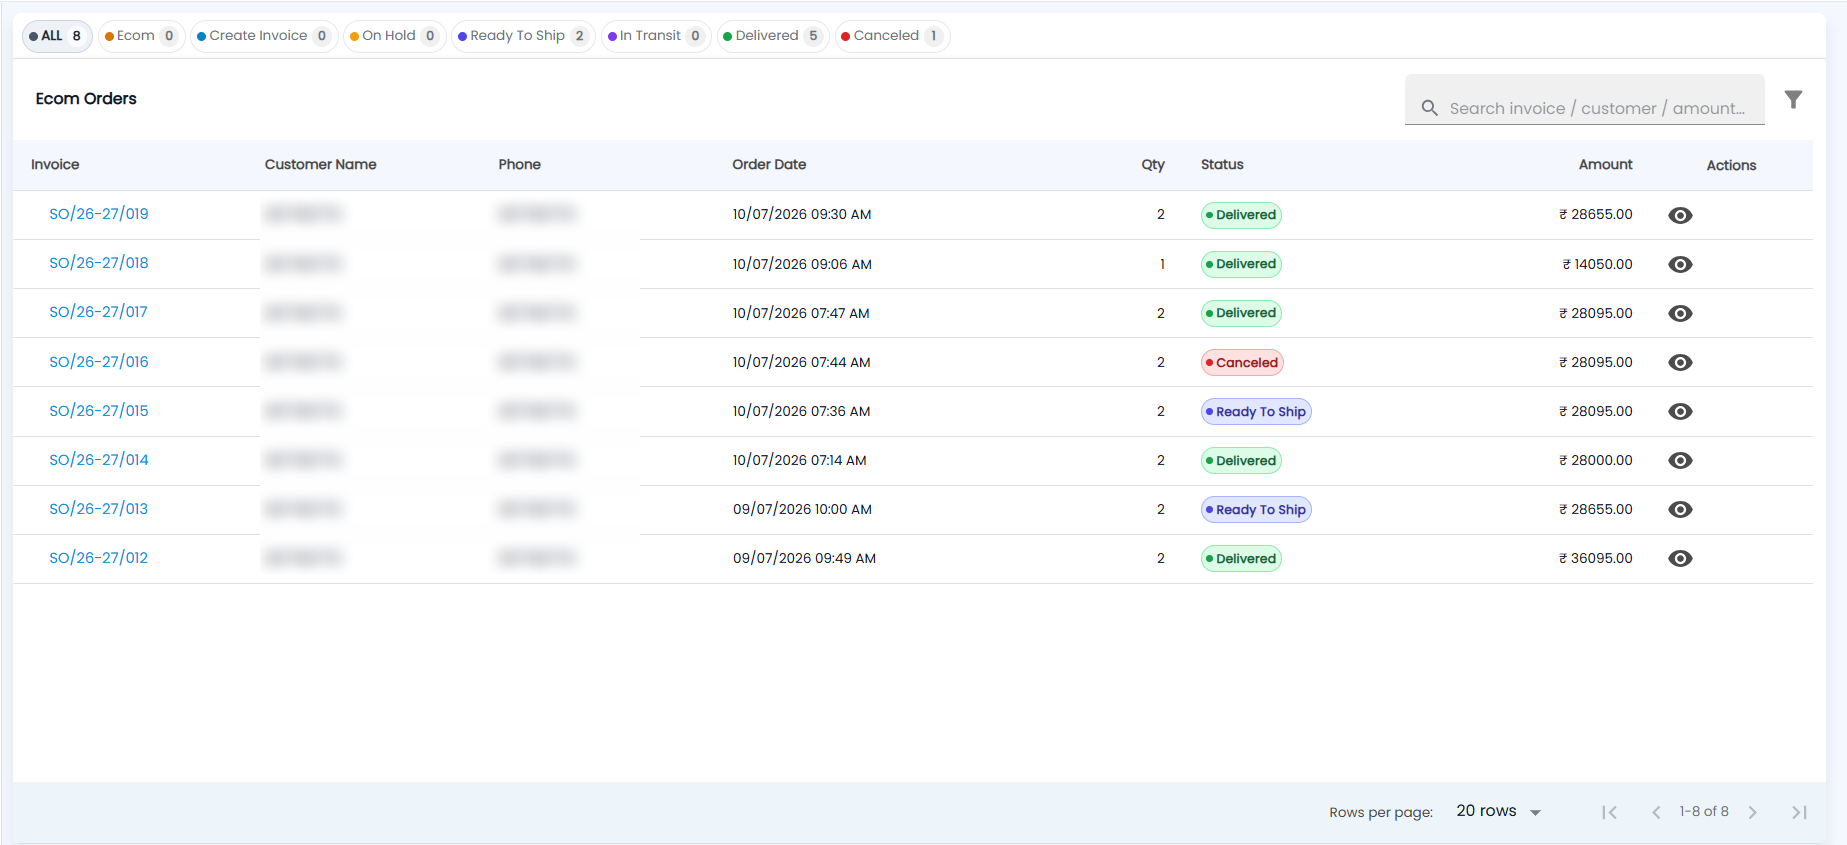
Task: Click the search invoice/customer/amount field
Action: (x=1584, y=100)
